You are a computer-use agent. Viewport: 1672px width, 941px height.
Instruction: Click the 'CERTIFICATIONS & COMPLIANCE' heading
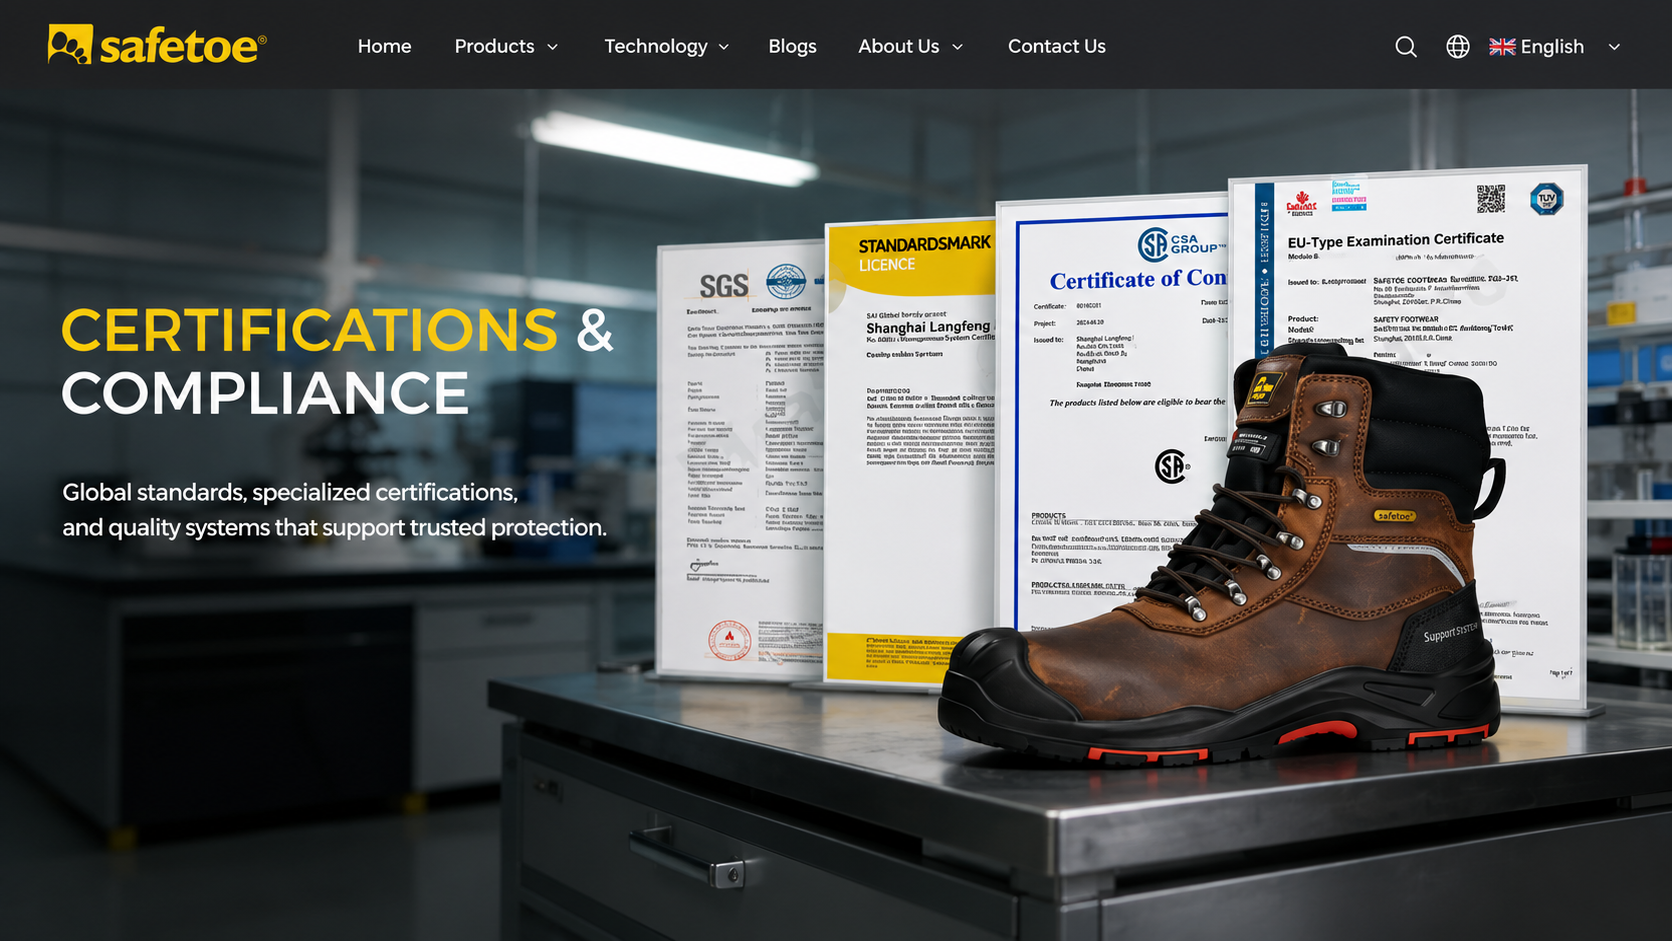[337, 361]
